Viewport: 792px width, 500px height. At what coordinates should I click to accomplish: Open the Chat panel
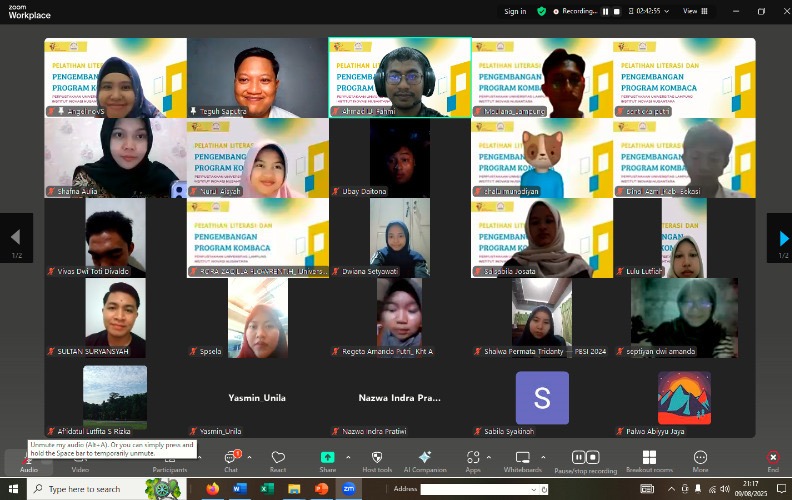tap(231, 458)
